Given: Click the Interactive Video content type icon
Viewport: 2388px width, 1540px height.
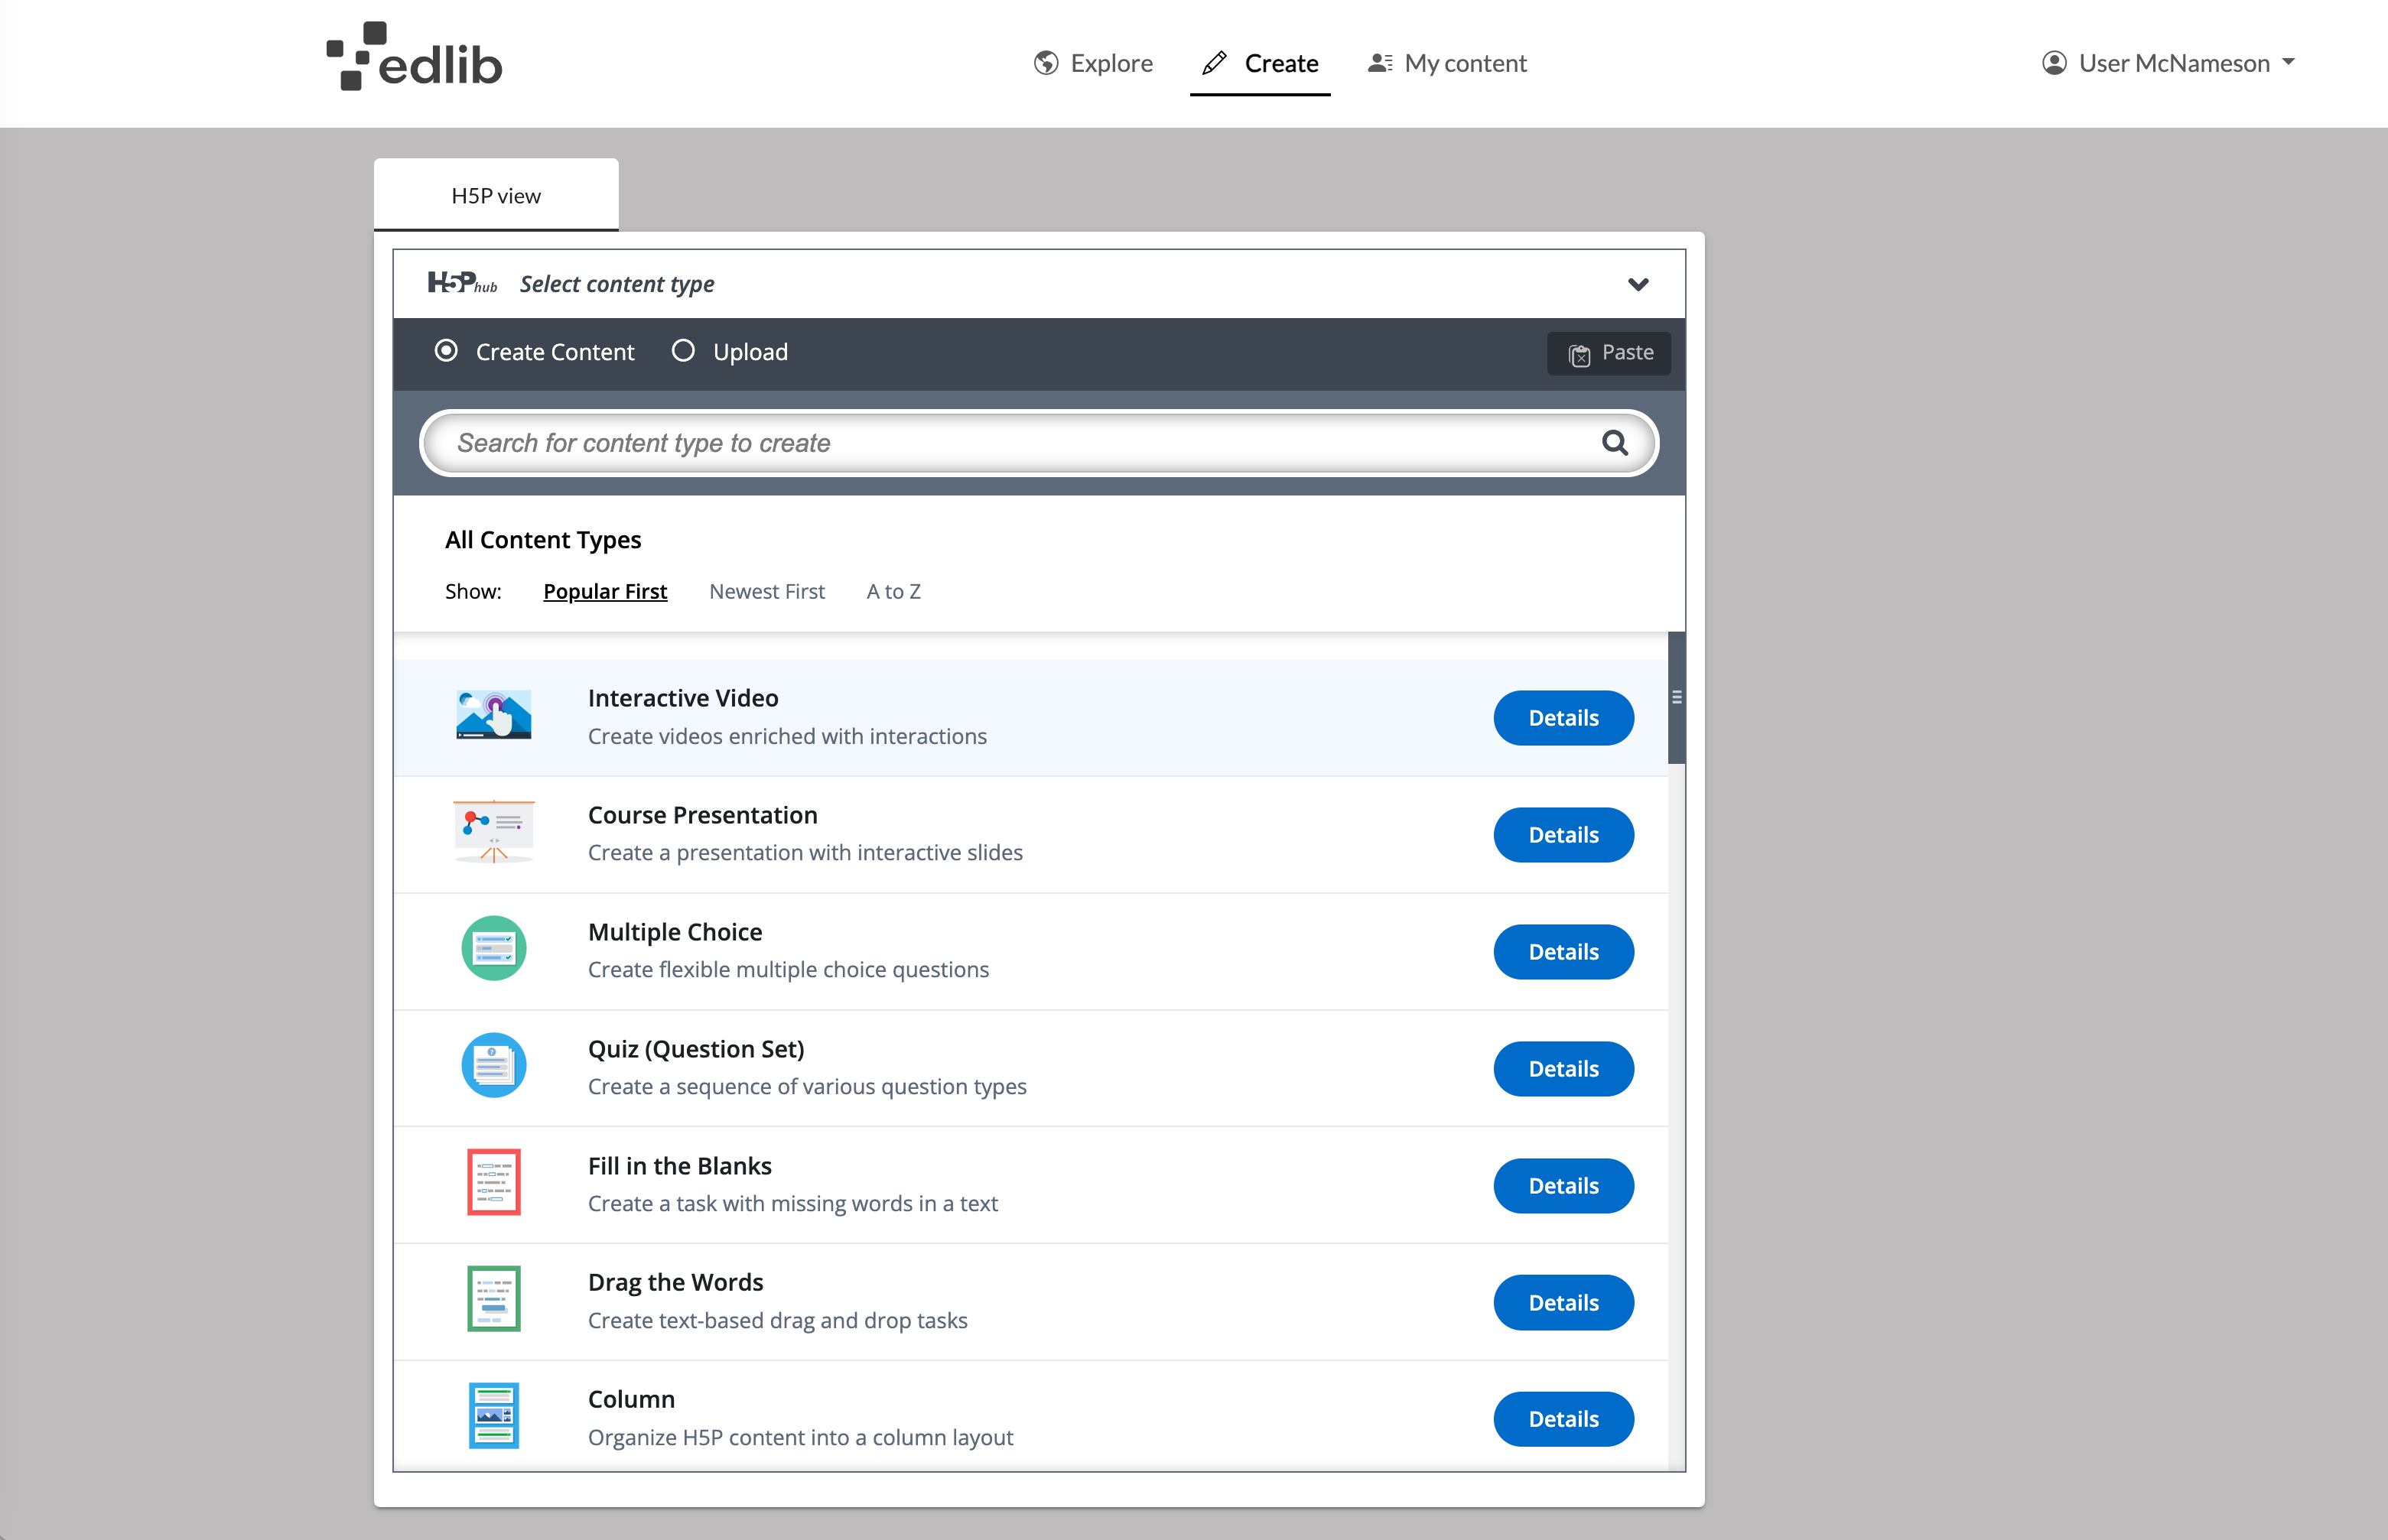Looking at the screenshot, I should pos(493,716).
